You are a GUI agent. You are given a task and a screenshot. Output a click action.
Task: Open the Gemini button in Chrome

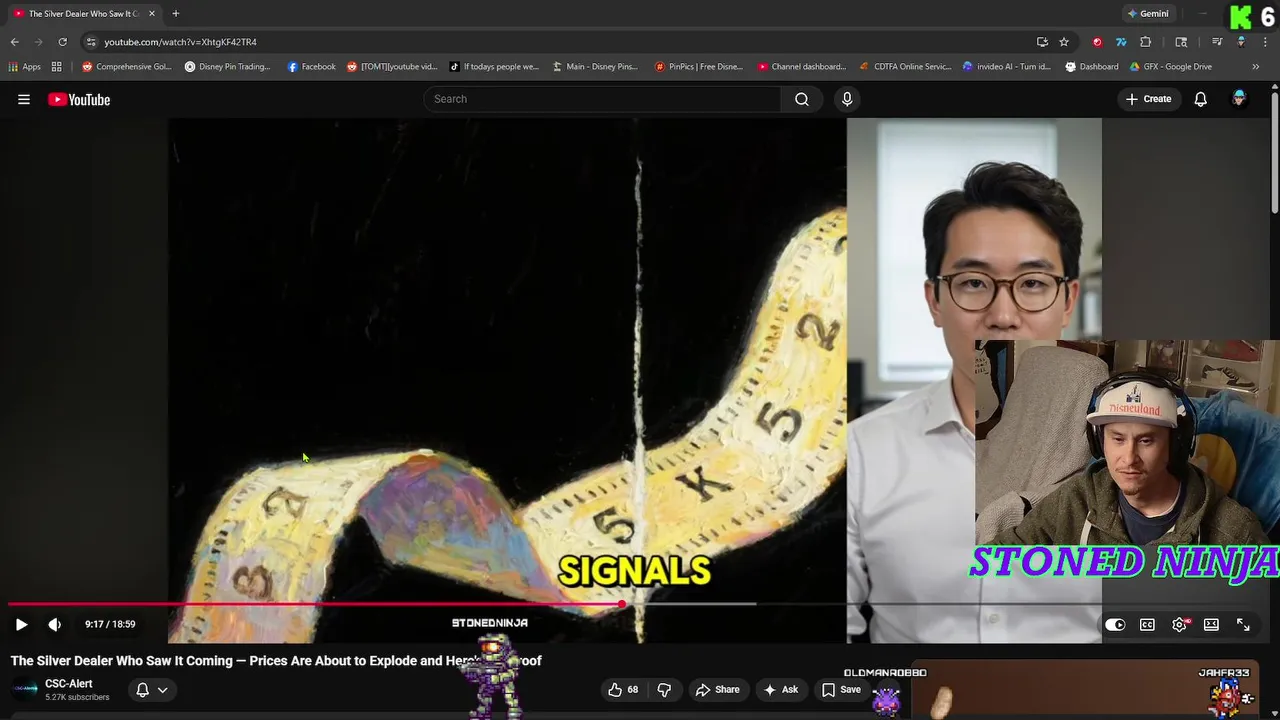click(1148, 14)
